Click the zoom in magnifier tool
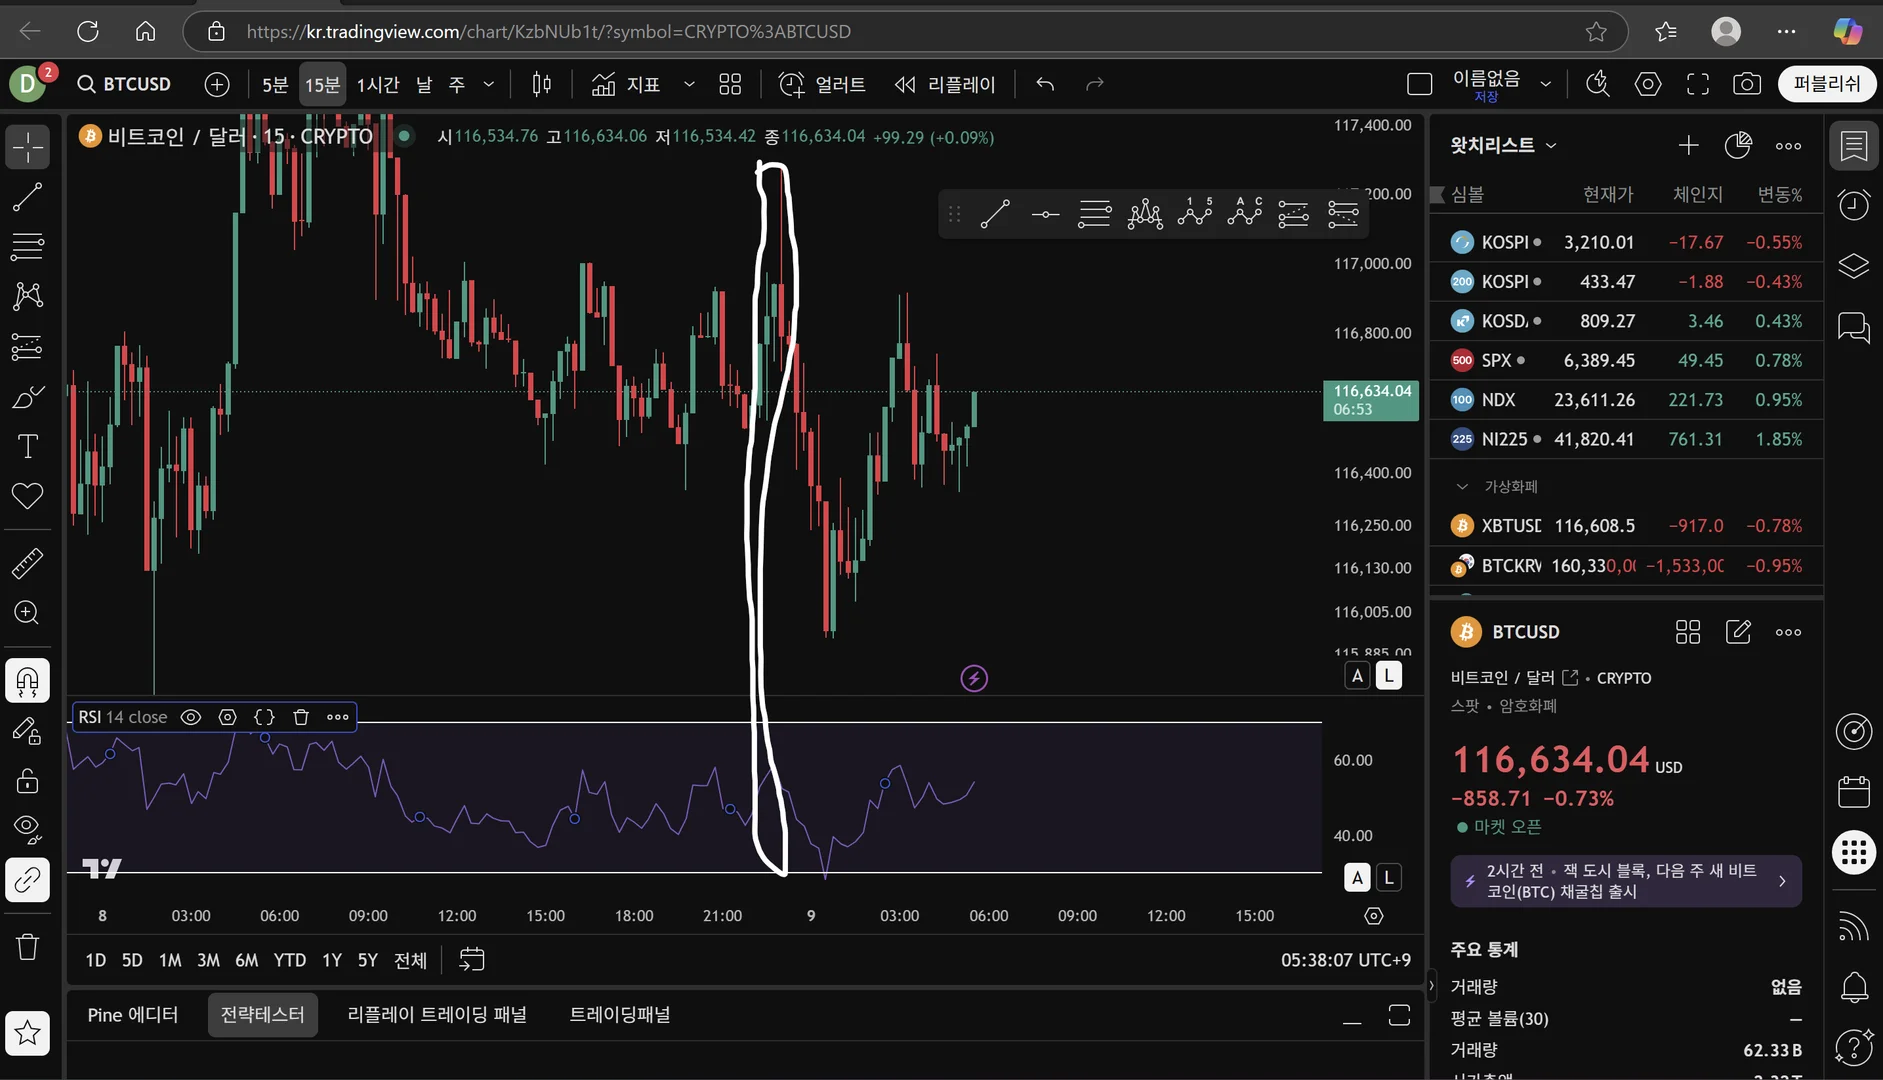Screen dimensions: 1883x1080 [27, 613]
